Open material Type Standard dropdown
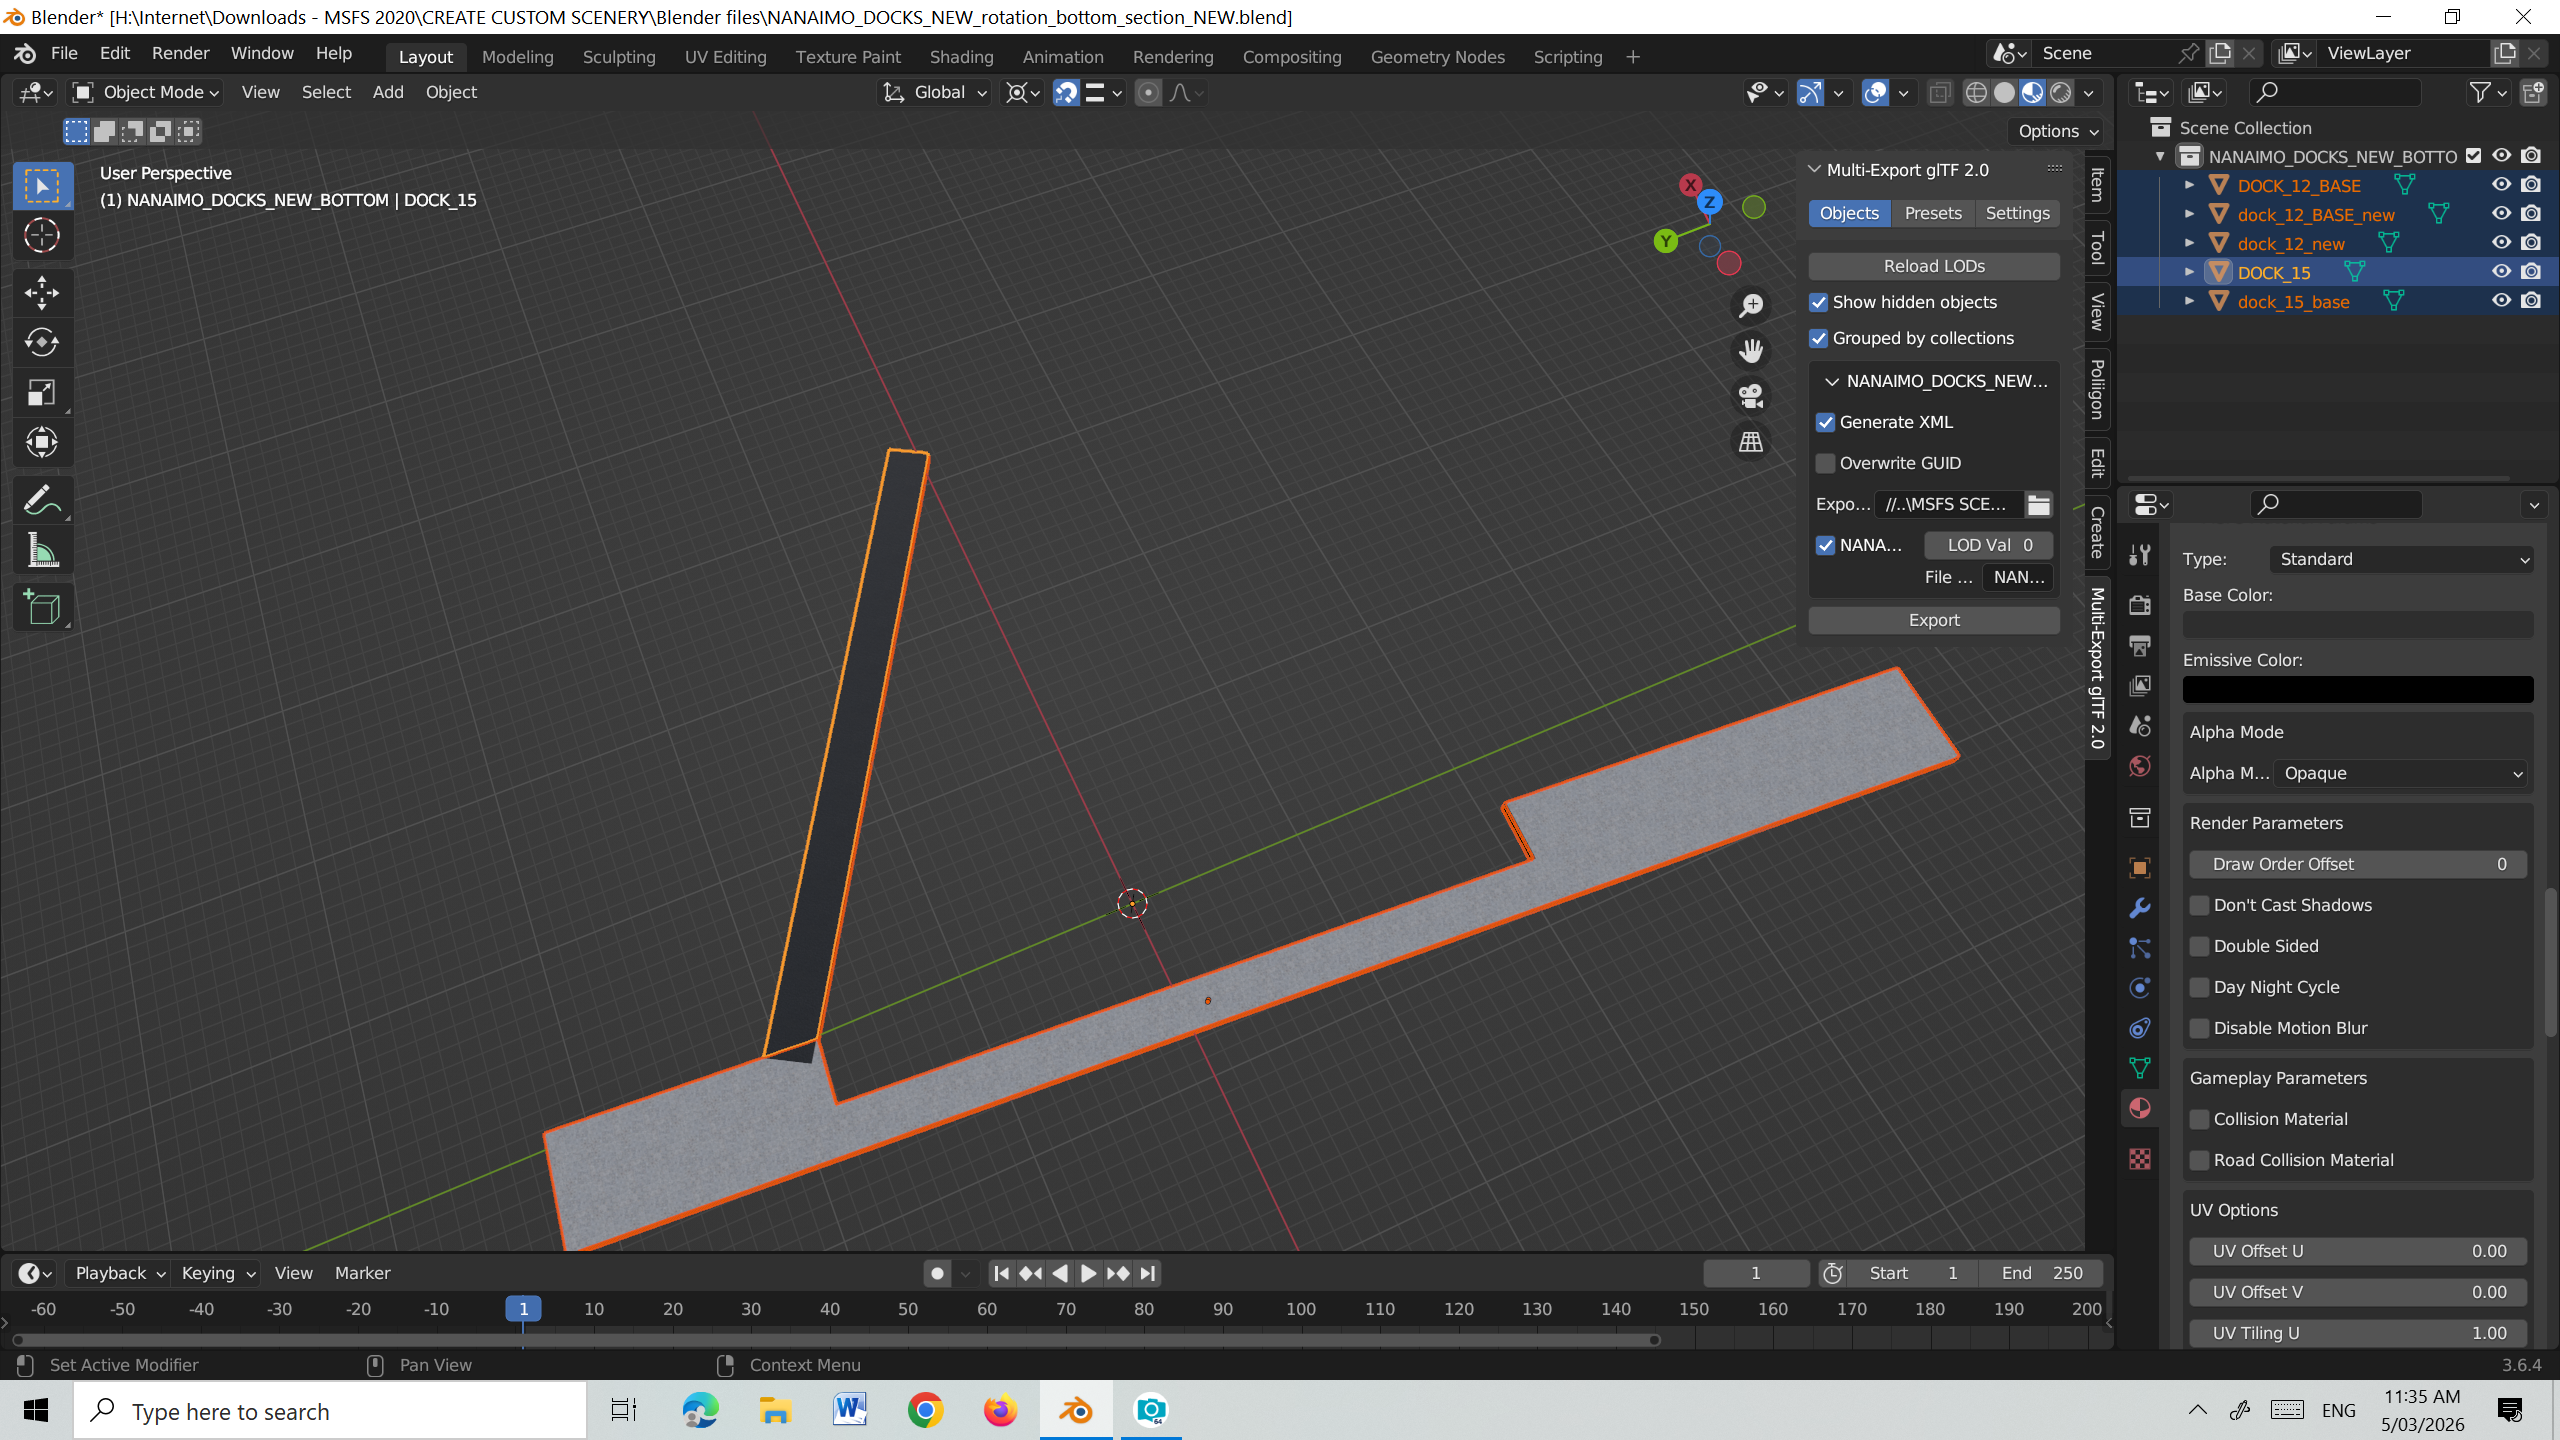Screen dimensions: 2560x1440 click(2402, 560)
